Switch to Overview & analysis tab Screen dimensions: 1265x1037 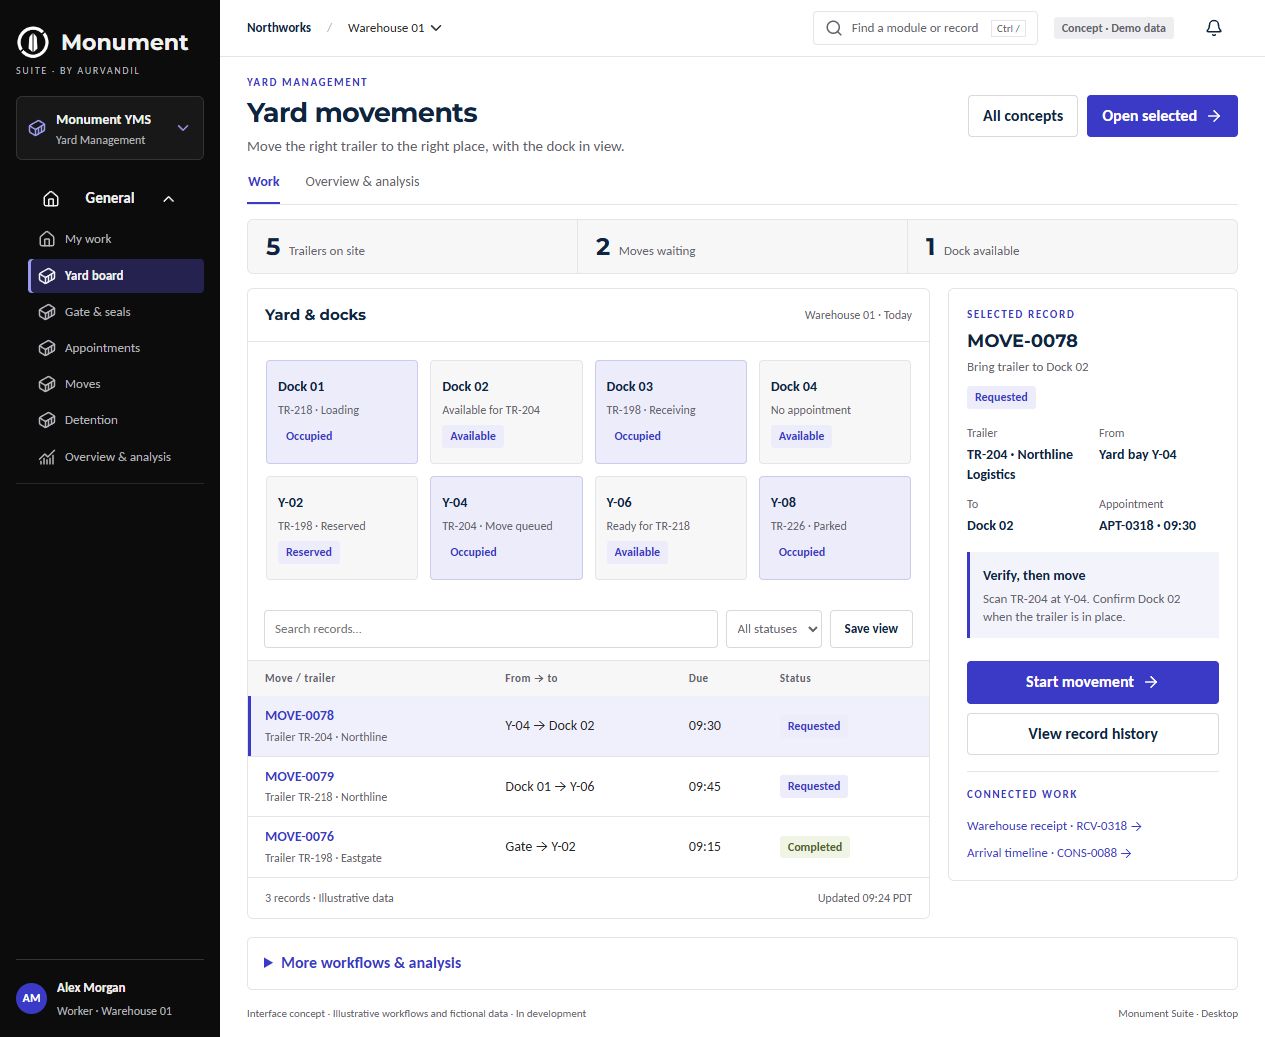coord(362,182)
